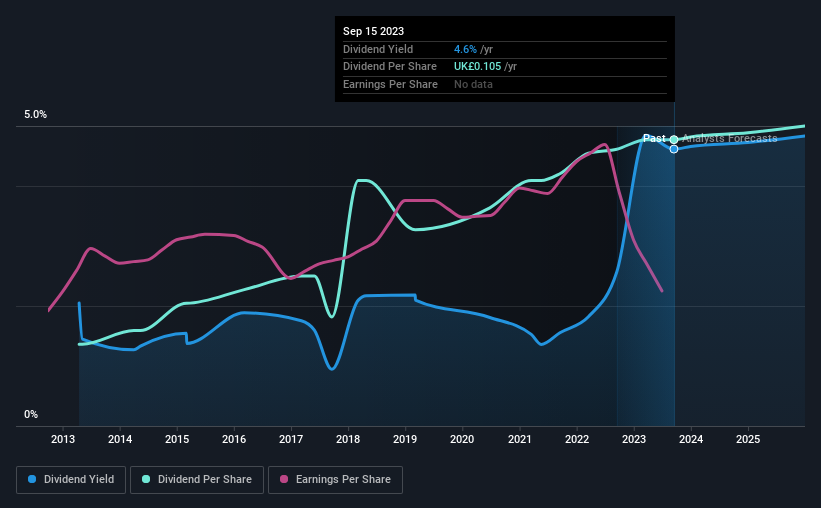Screen dimensions: 821x508
Task: Click the 2024 x-axis label
Action: (691, 439)
